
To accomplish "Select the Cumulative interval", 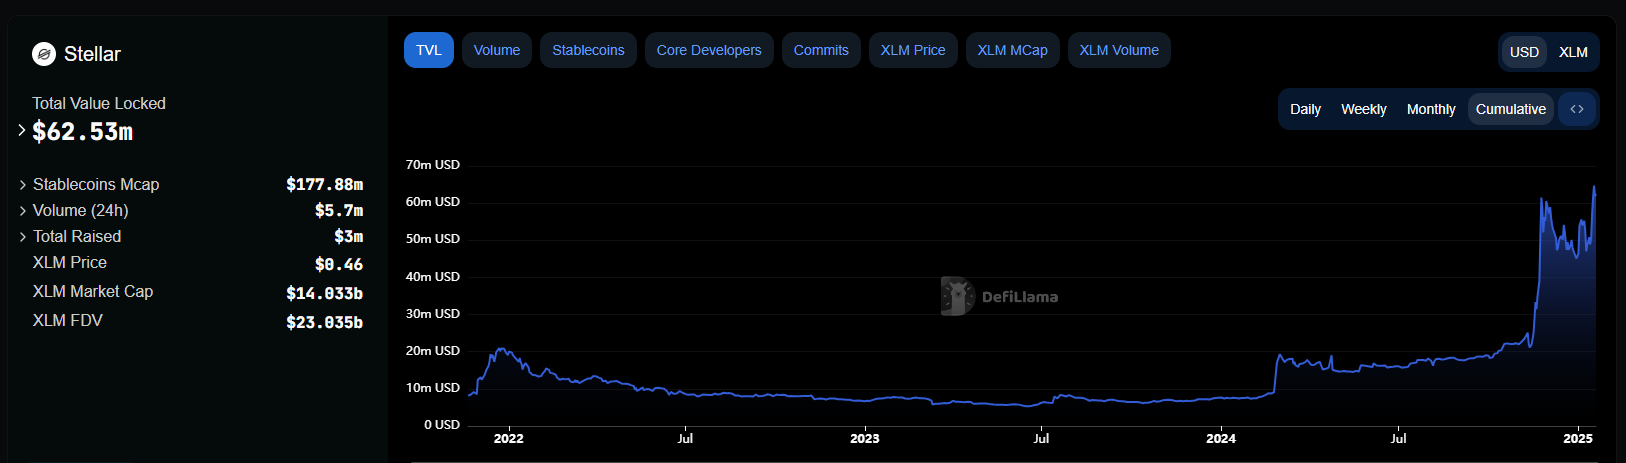I will tap(1511, 109).
